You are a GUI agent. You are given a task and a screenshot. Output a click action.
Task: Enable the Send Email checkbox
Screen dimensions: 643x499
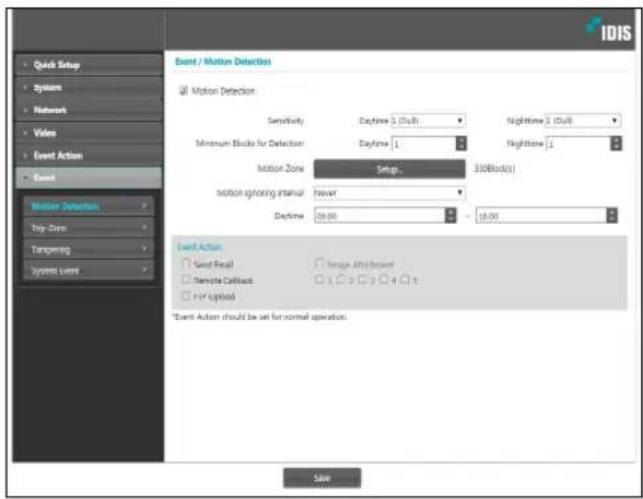(186, 263)
